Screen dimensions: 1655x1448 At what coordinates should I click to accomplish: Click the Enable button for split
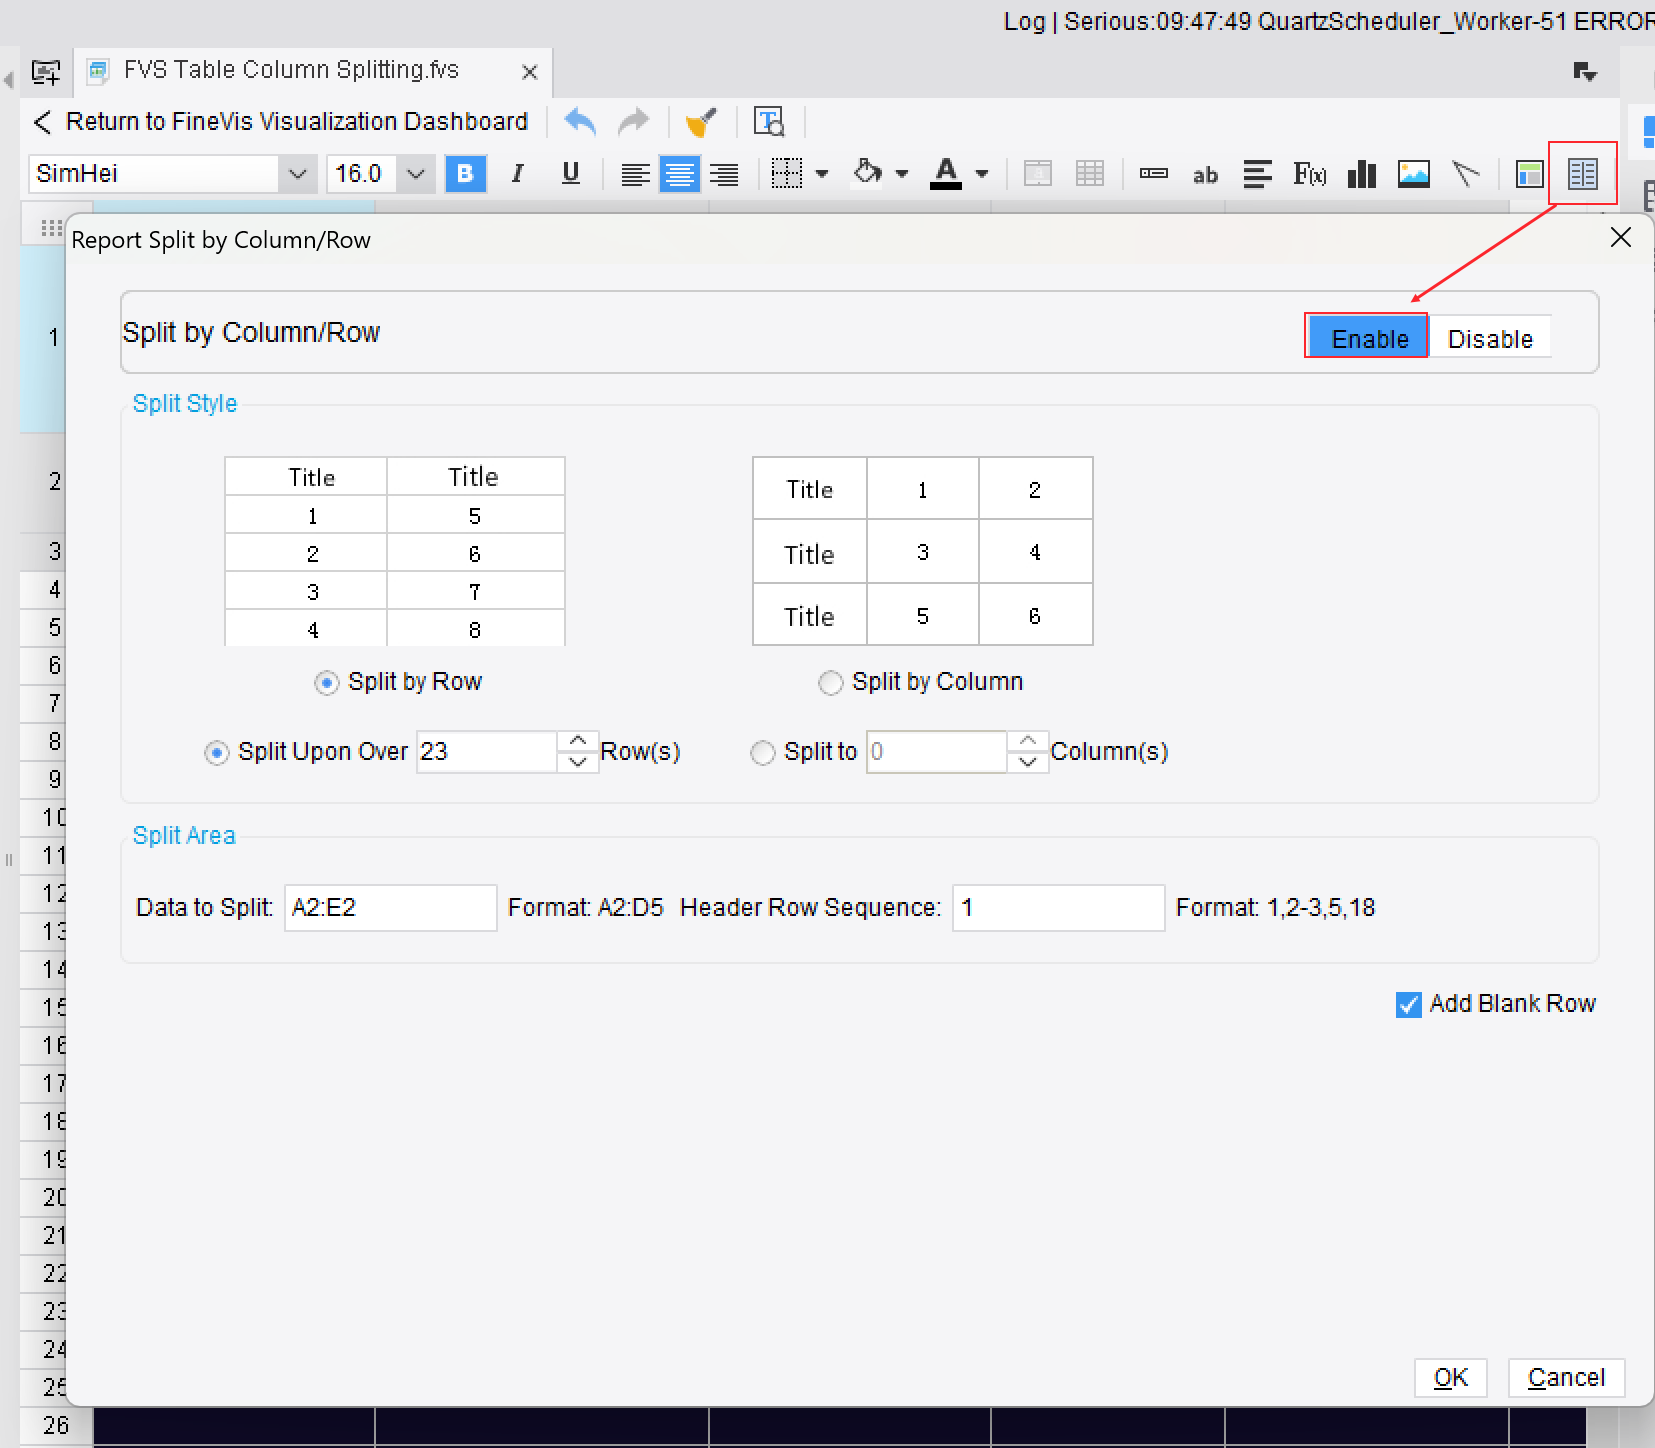[1368, 338]
